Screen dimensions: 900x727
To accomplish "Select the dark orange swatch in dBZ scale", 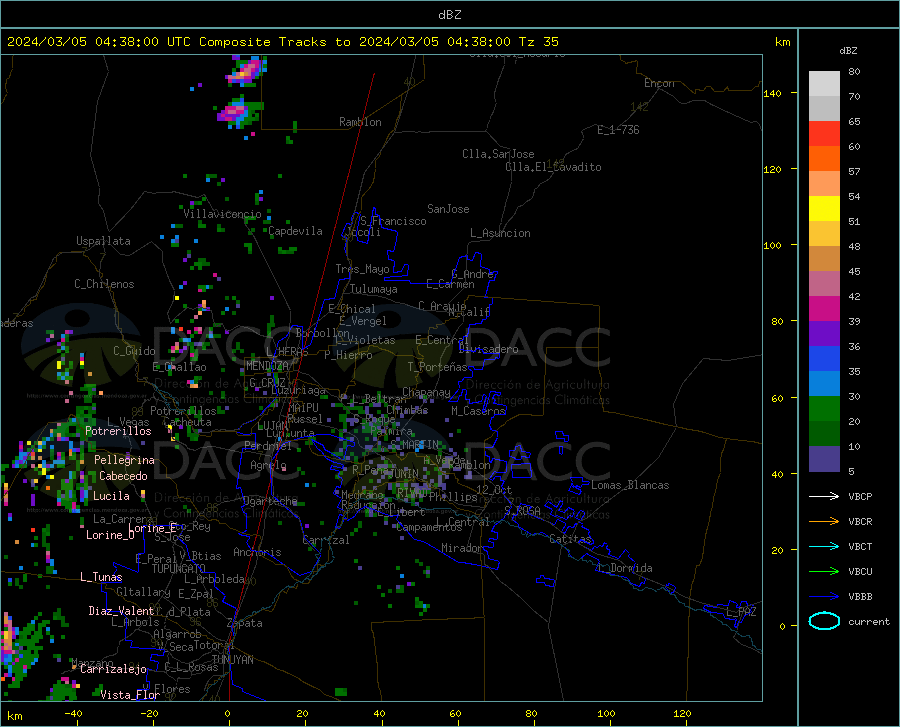I will (x=824, y=159).
